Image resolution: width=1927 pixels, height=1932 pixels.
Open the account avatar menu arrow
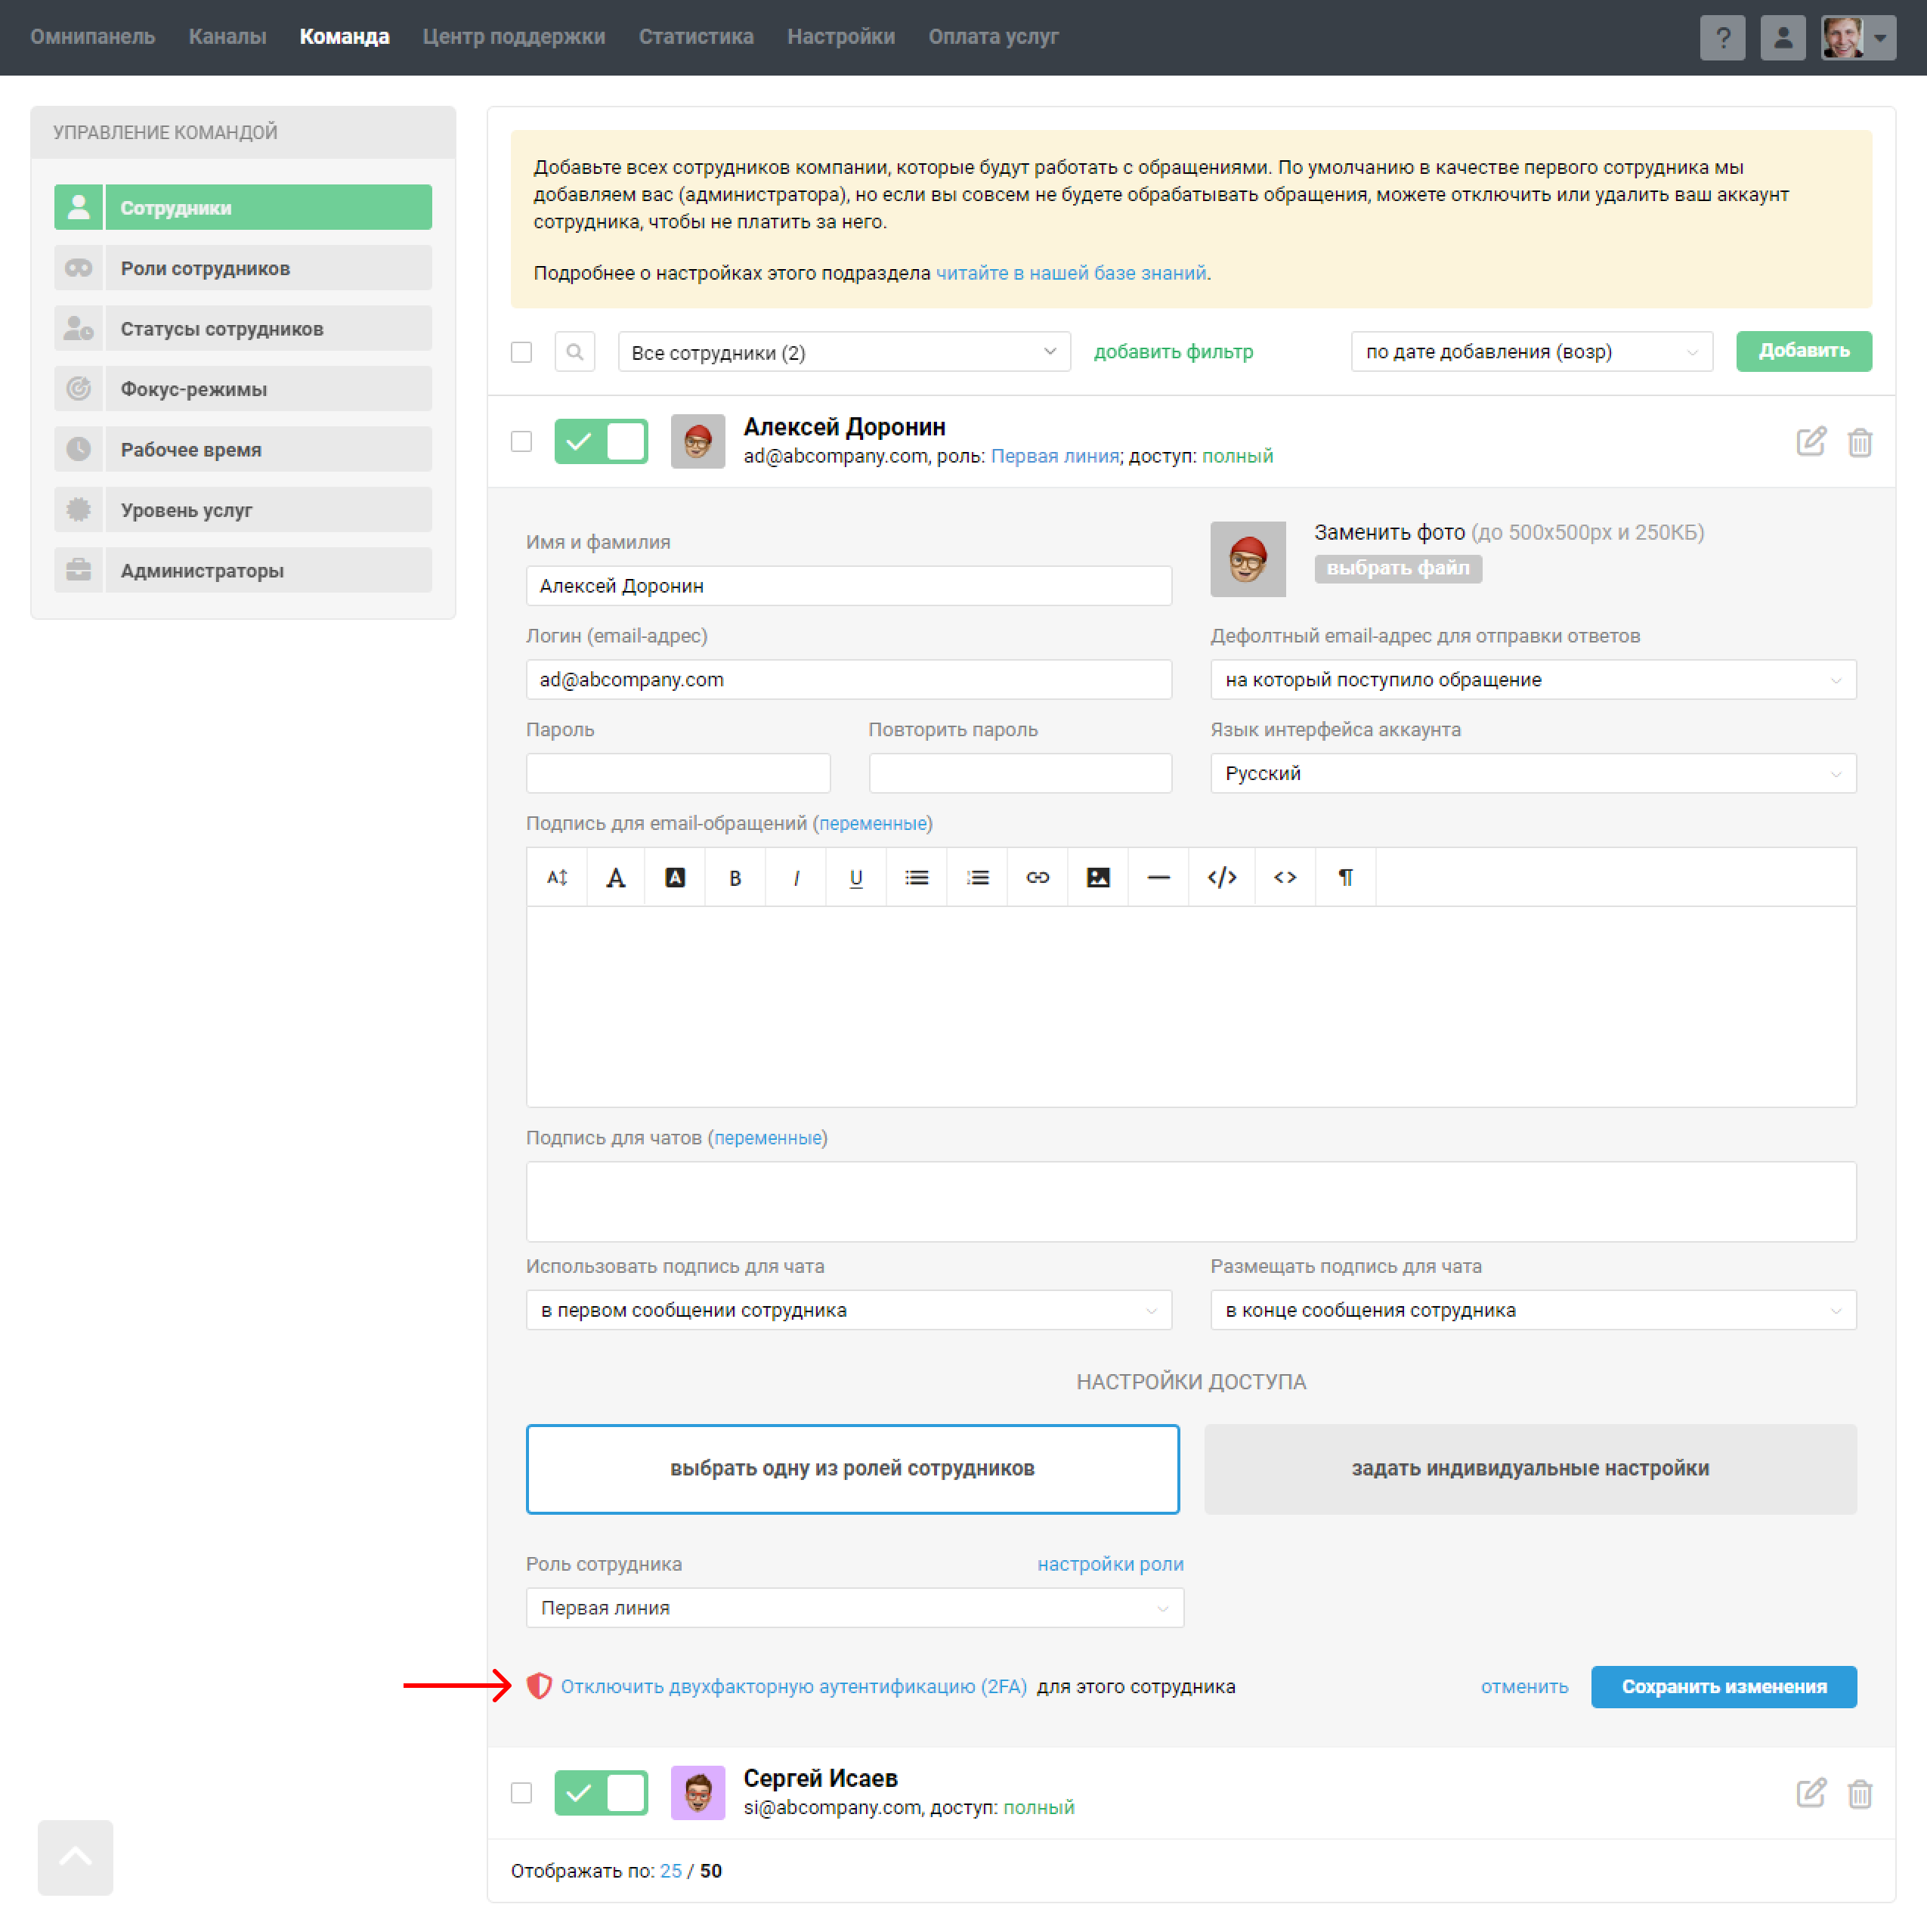(1880, 38)
